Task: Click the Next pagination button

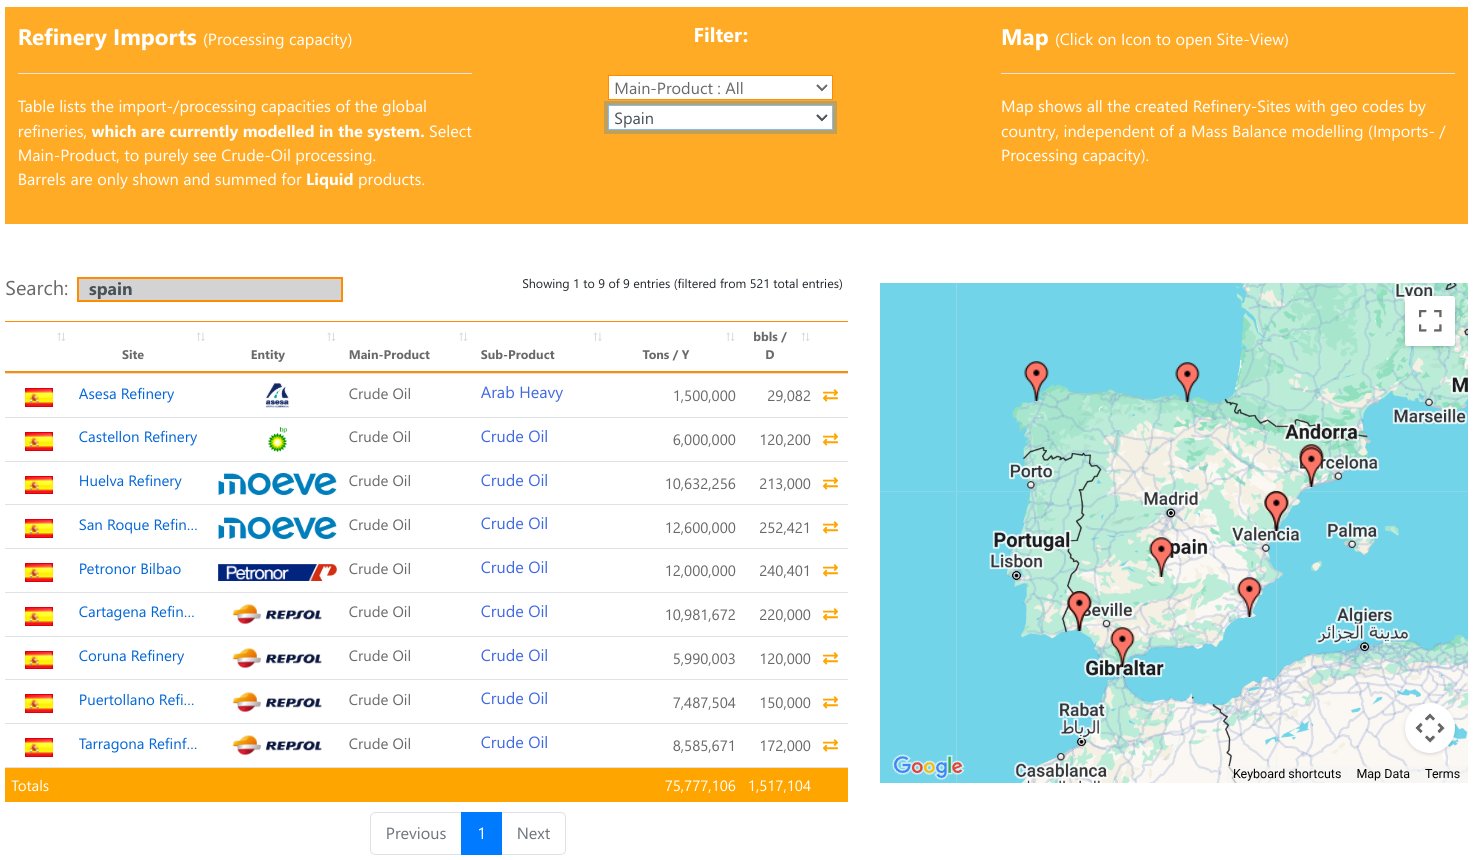Action: [x=533, y=833]
